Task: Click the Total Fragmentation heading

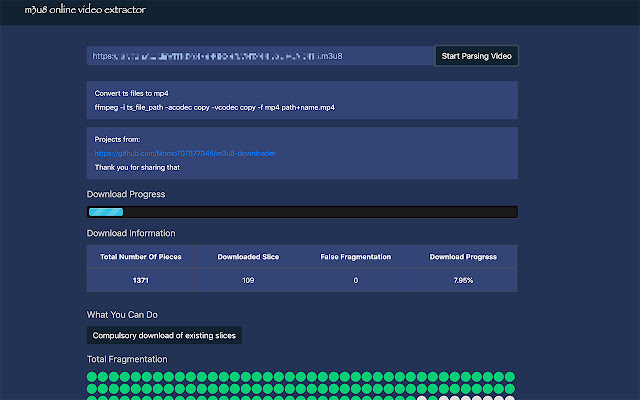Action: click(127, 359)
